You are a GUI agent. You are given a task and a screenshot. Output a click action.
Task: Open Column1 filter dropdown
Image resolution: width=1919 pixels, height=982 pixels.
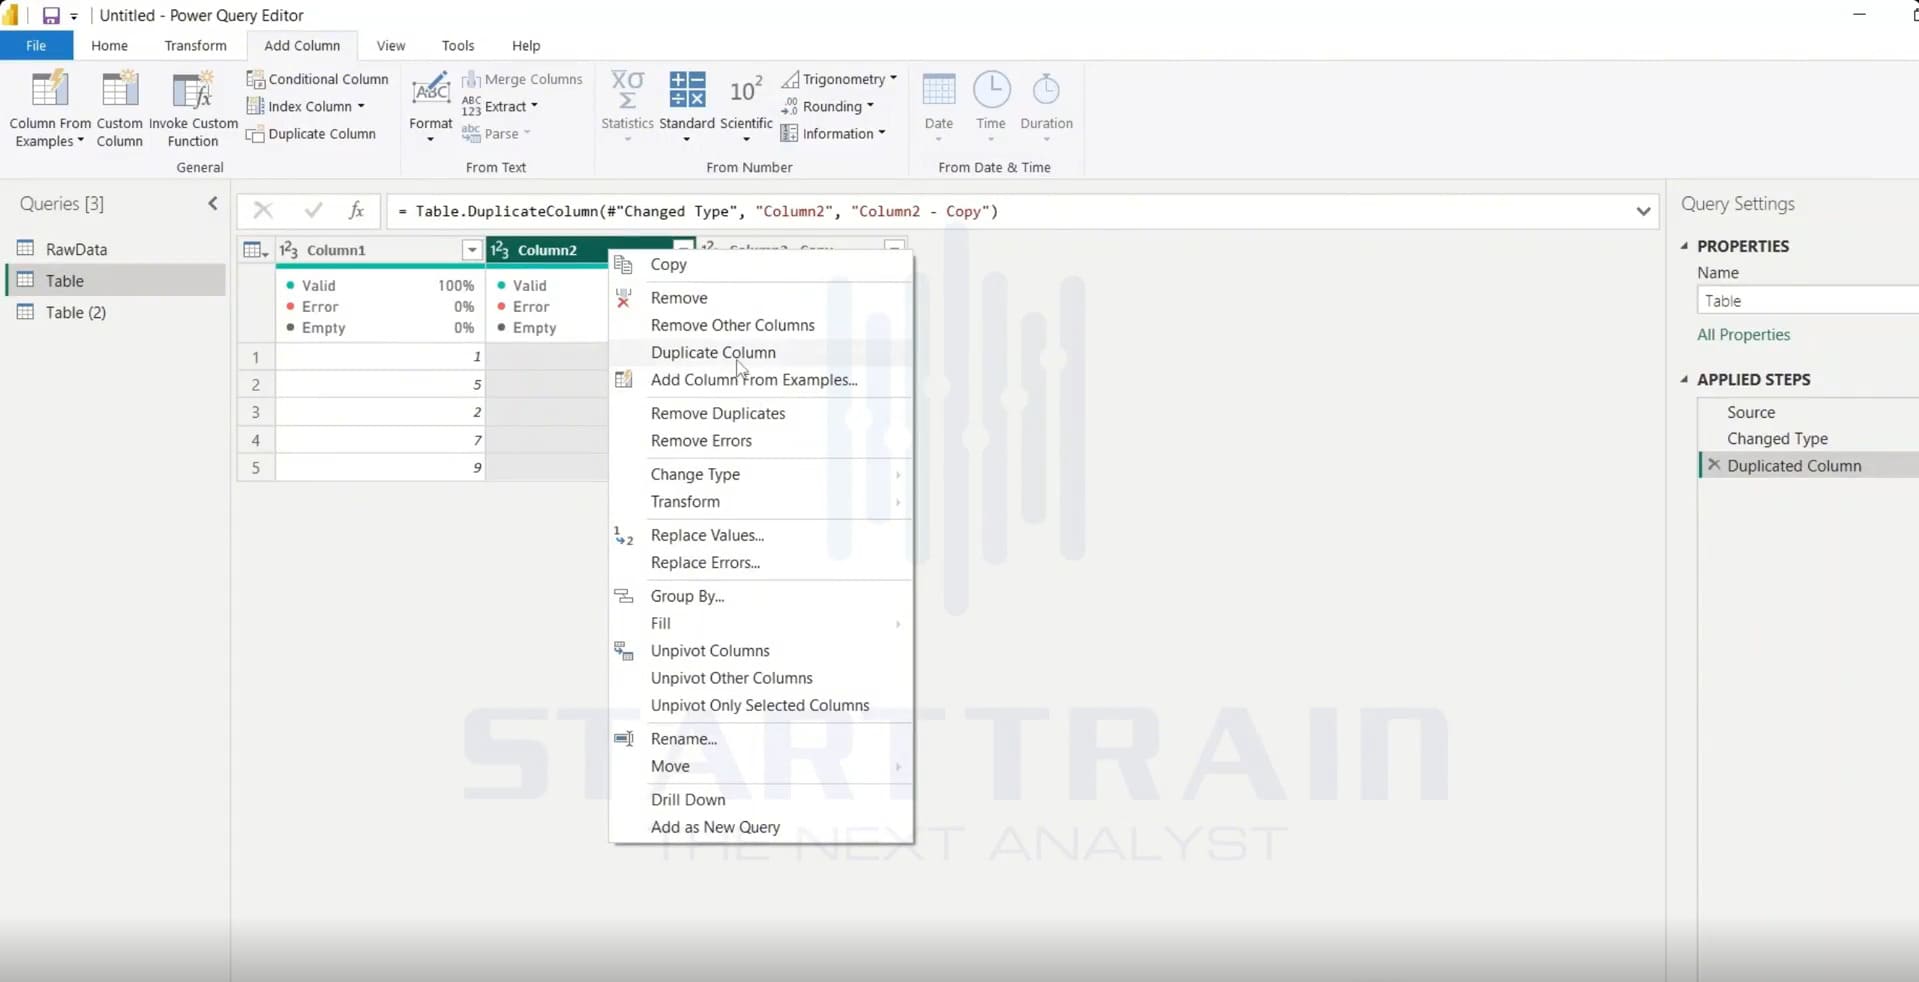point(471,250)
